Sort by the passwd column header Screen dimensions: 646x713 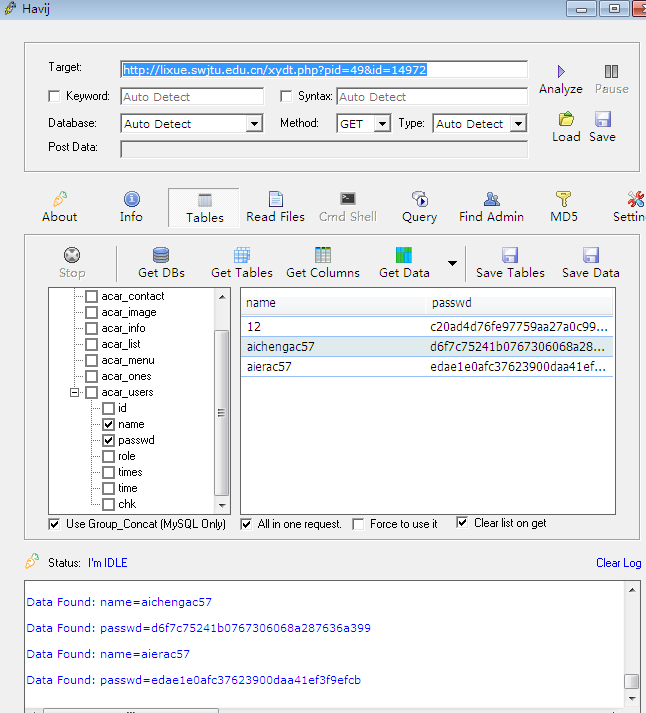click(x=519, y=303)
